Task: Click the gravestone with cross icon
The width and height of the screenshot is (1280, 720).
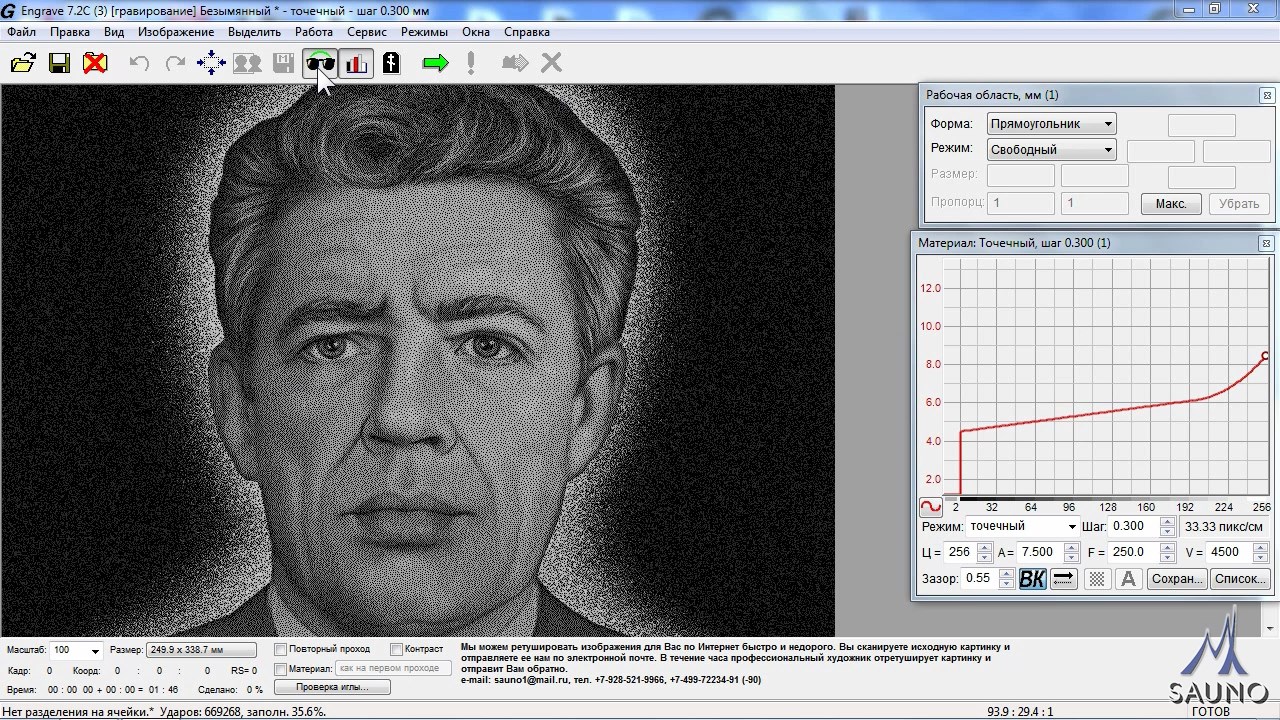Action: click(391, 64)
